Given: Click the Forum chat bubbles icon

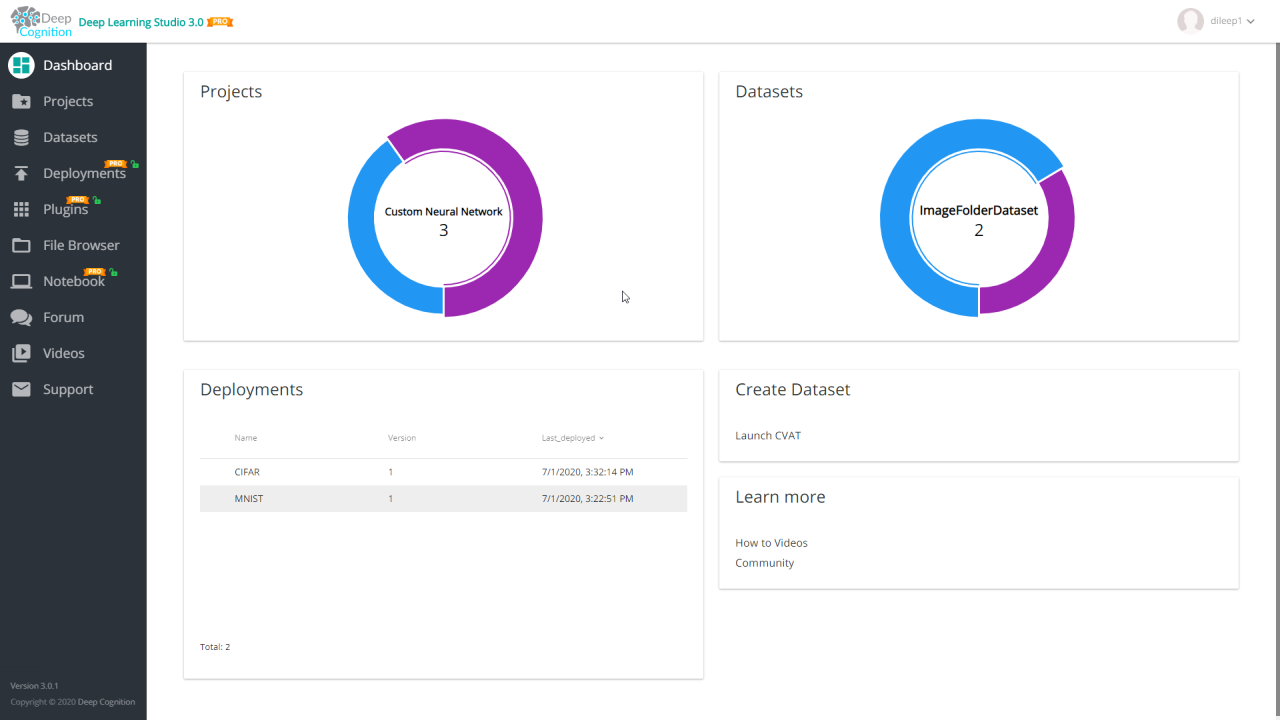Looking at the screenshot, I should [21, 317].
